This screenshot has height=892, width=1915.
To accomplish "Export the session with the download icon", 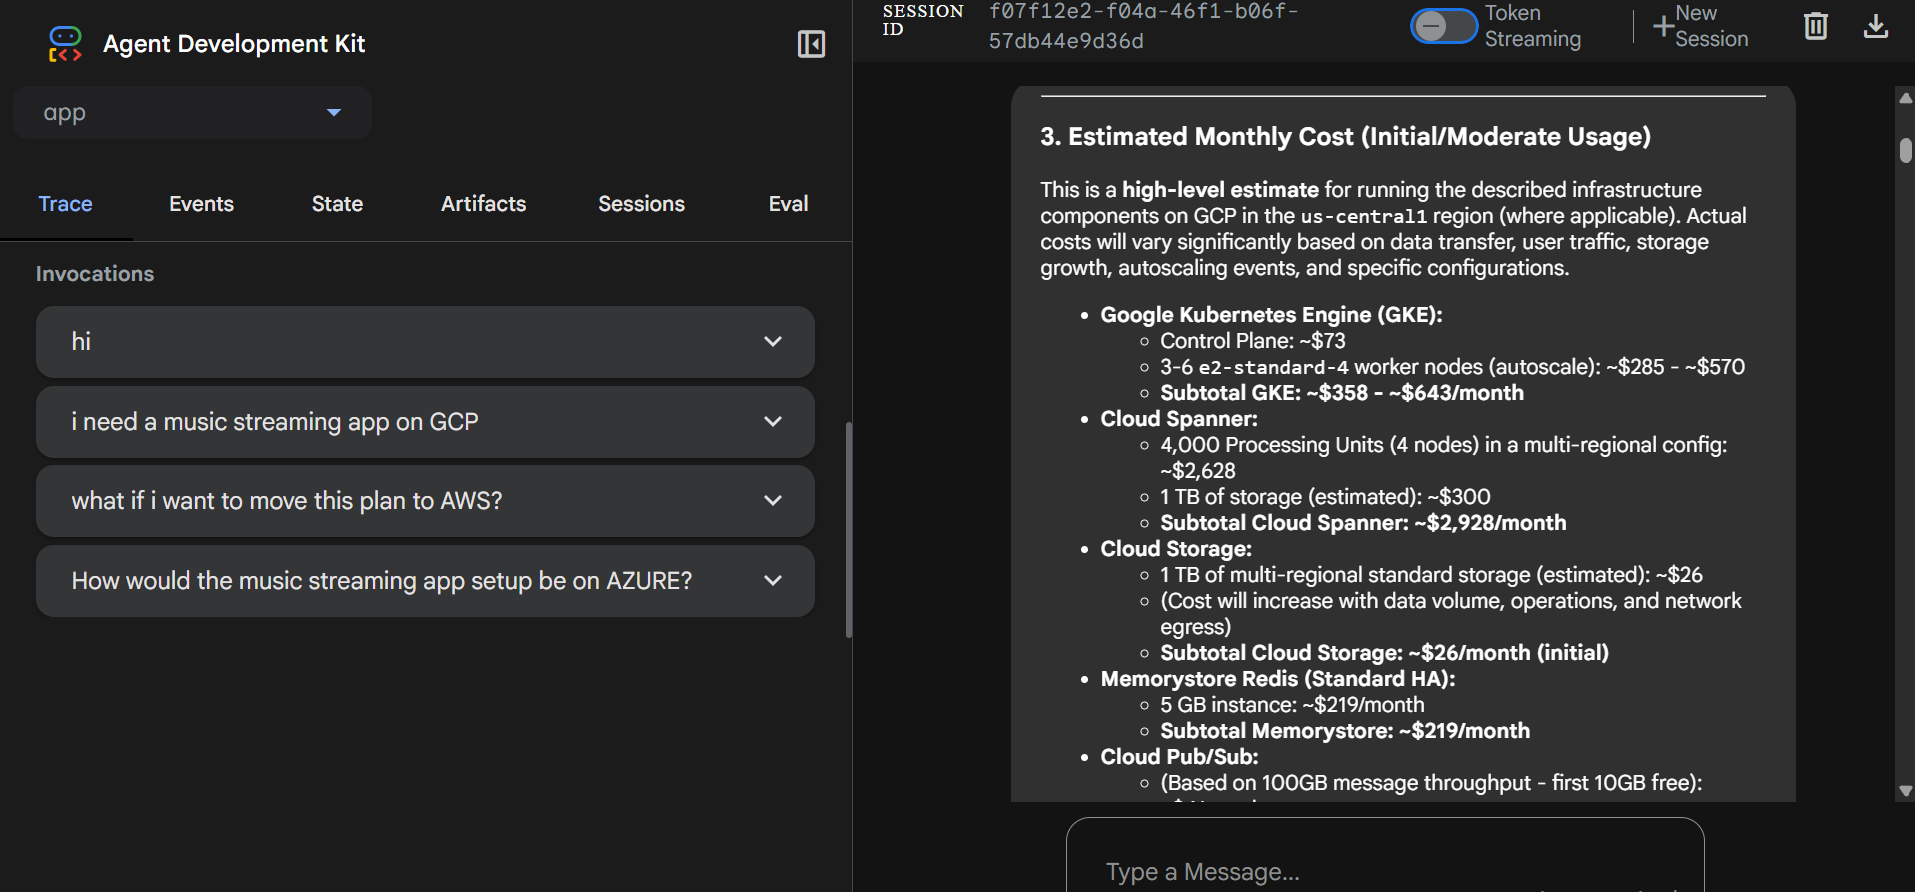I will coord(1875,26).
